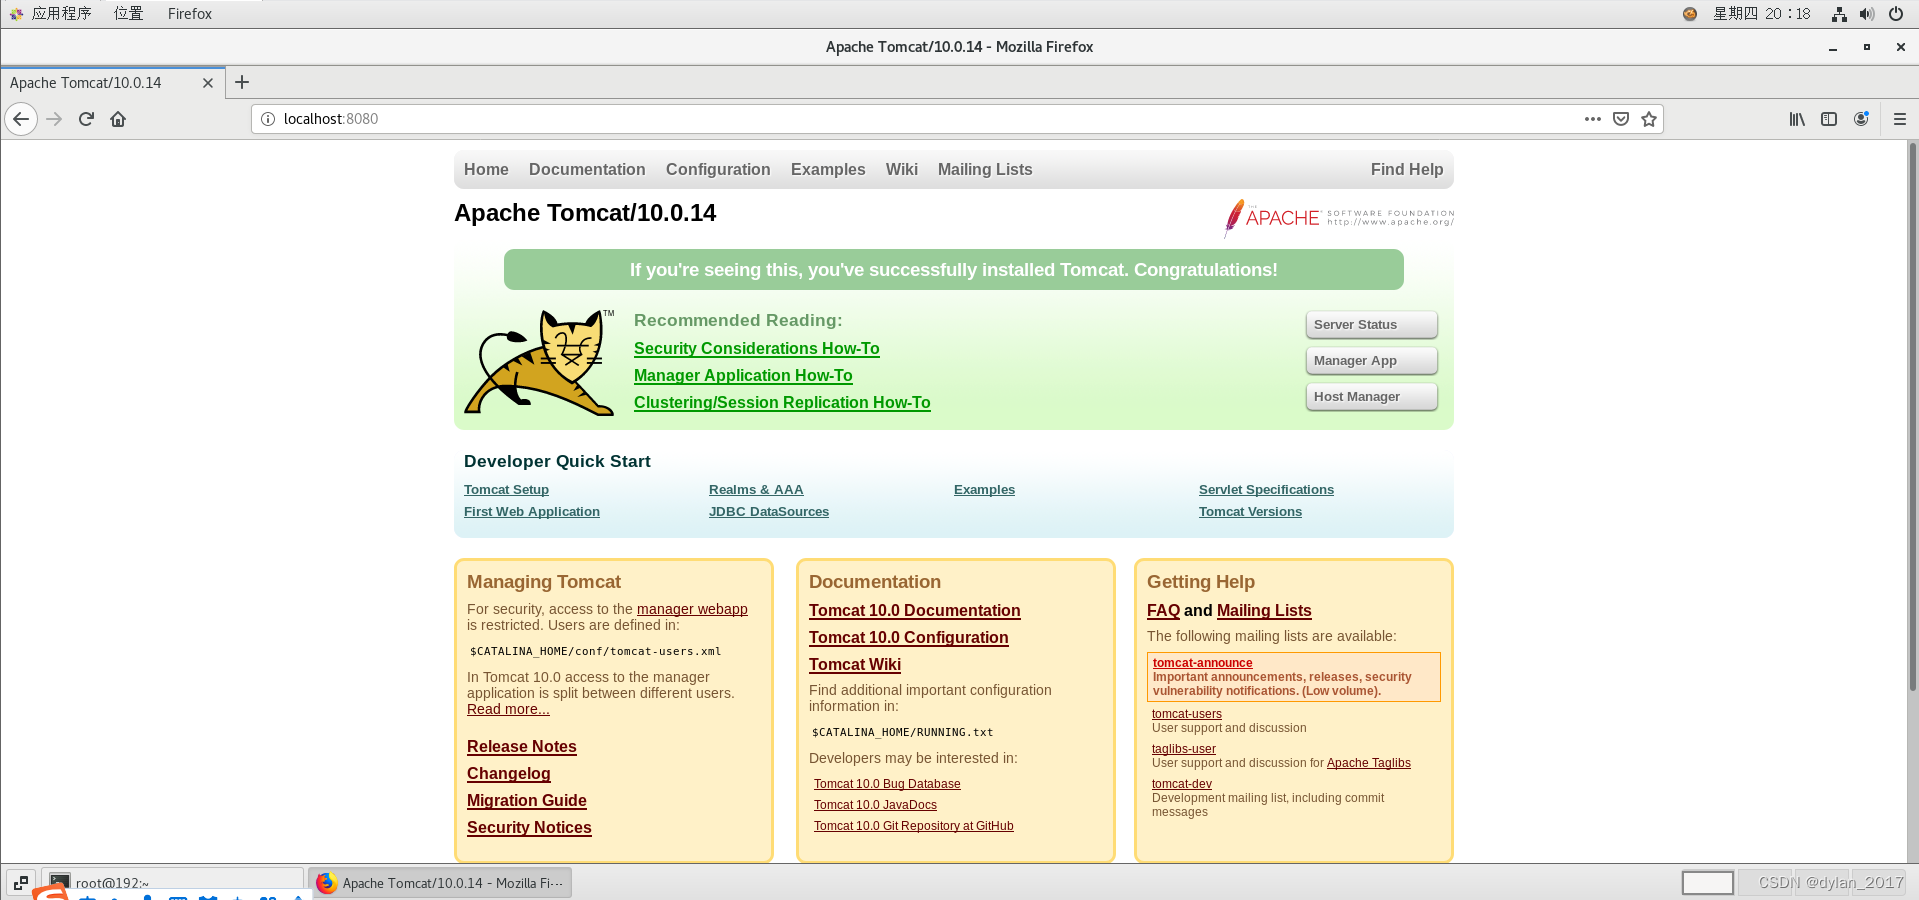The height and width of the screenshot is (900, 1919).
Task: Open Tomcat 10.0 Bug Database link
Action: [887, 784]
